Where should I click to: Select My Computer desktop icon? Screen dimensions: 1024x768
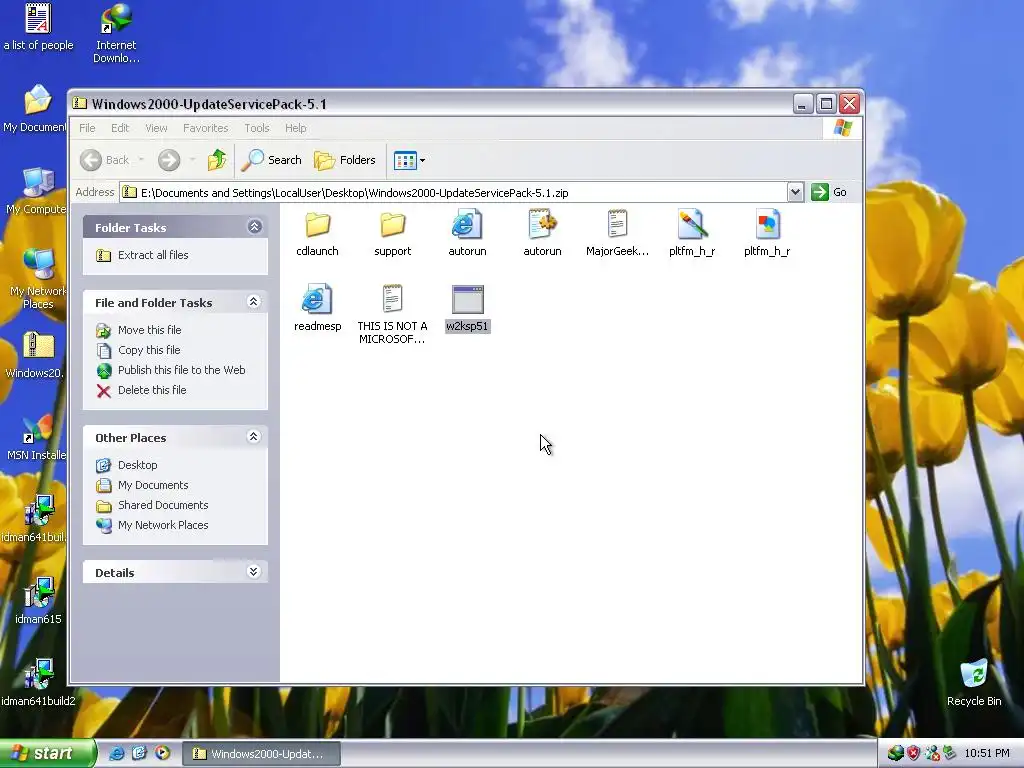36,191
